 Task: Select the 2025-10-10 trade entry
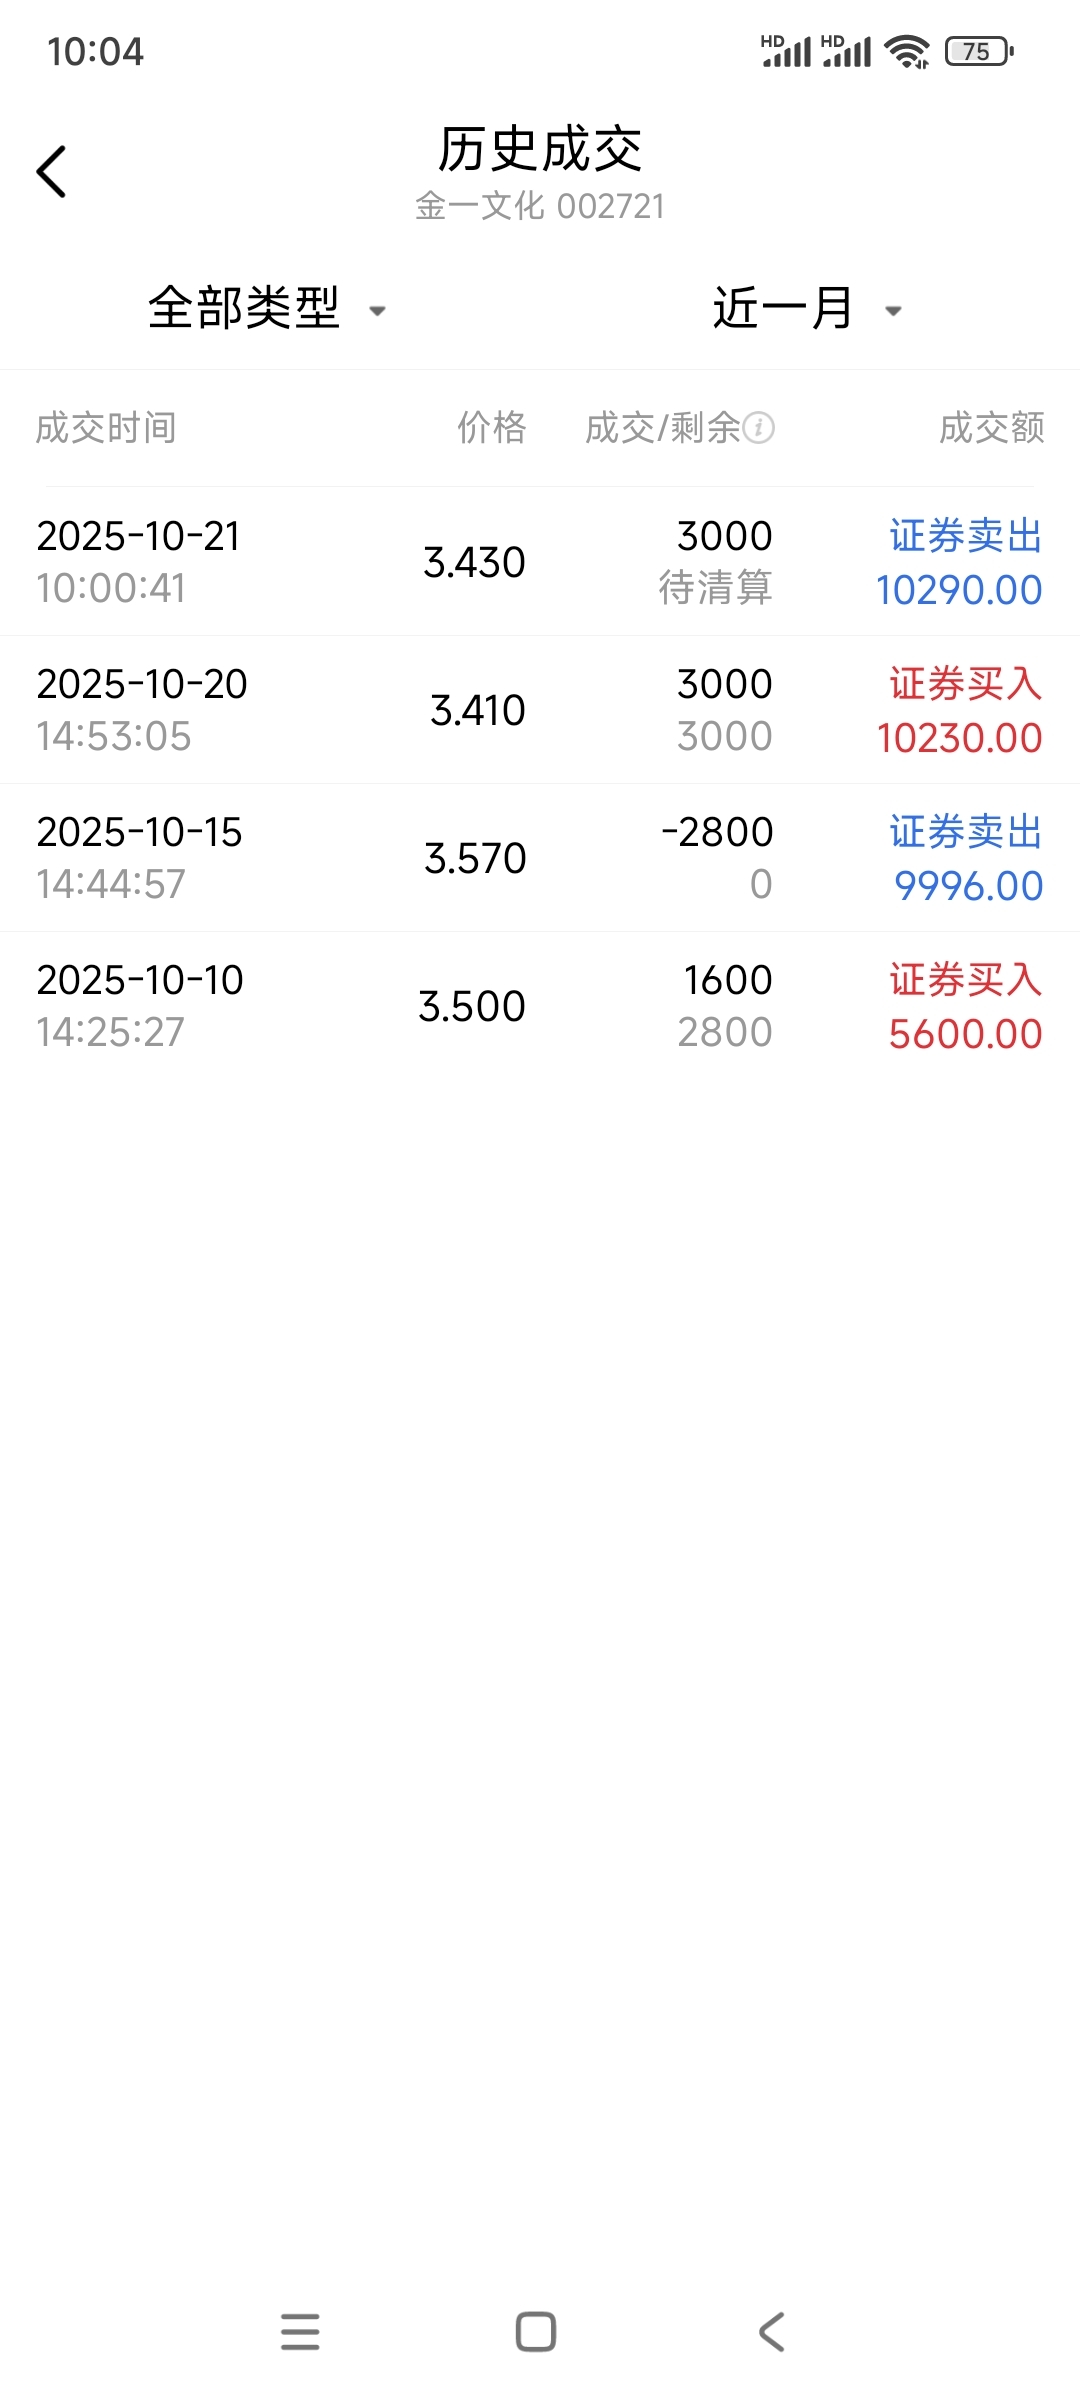pyautogui.click(x=540, y=1006)
